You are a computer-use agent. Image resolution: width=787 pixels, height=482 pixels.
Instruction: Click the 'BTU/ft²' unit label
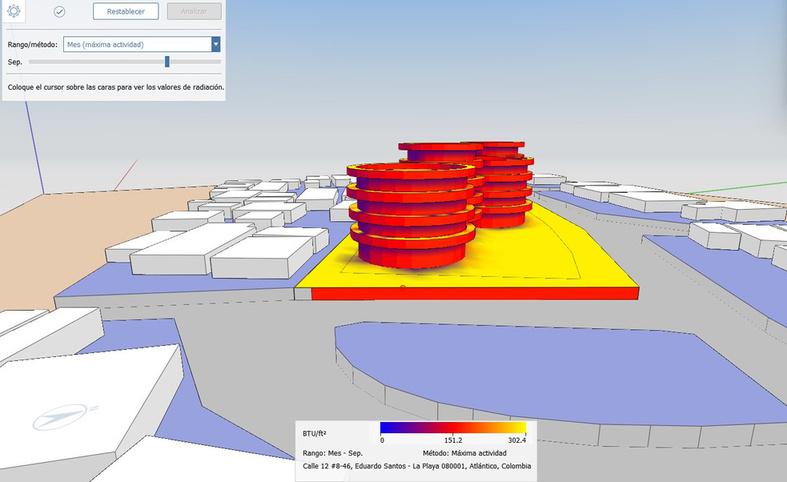click(314, 433)
